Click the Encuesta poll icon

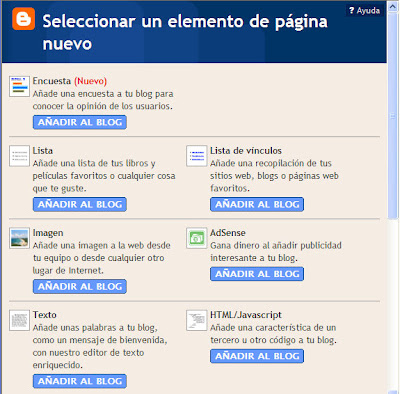pyautogui.click(x=19, y=86)
